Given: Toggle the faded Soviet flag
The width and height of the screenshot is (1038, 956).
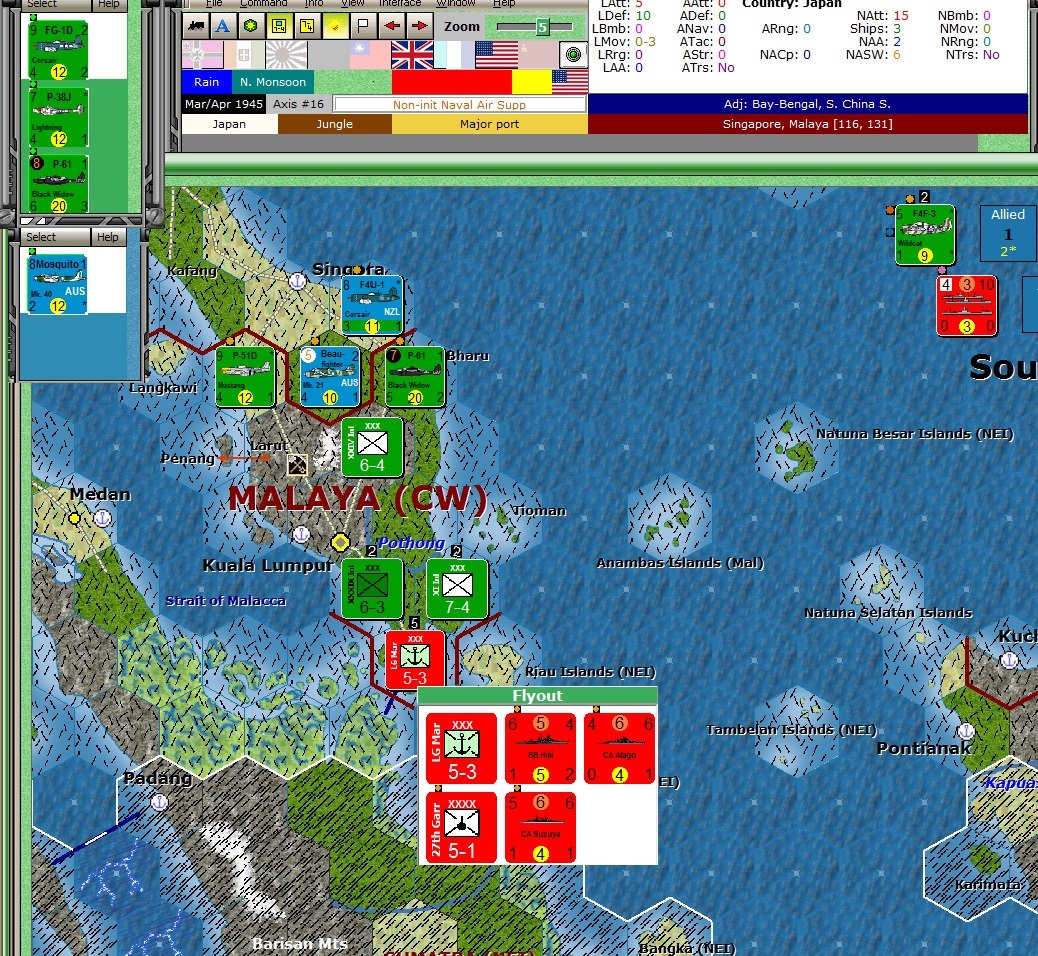Looking at the screenshot, I should coord(538,55).
